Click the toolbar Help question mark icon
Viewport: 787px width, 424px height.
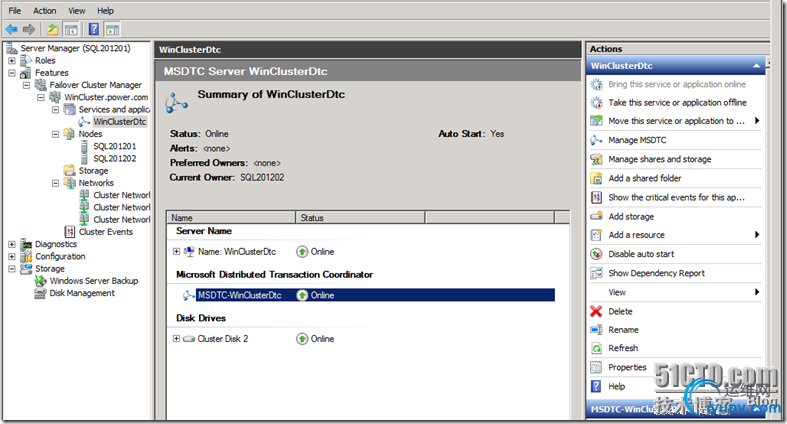[94, 29]
